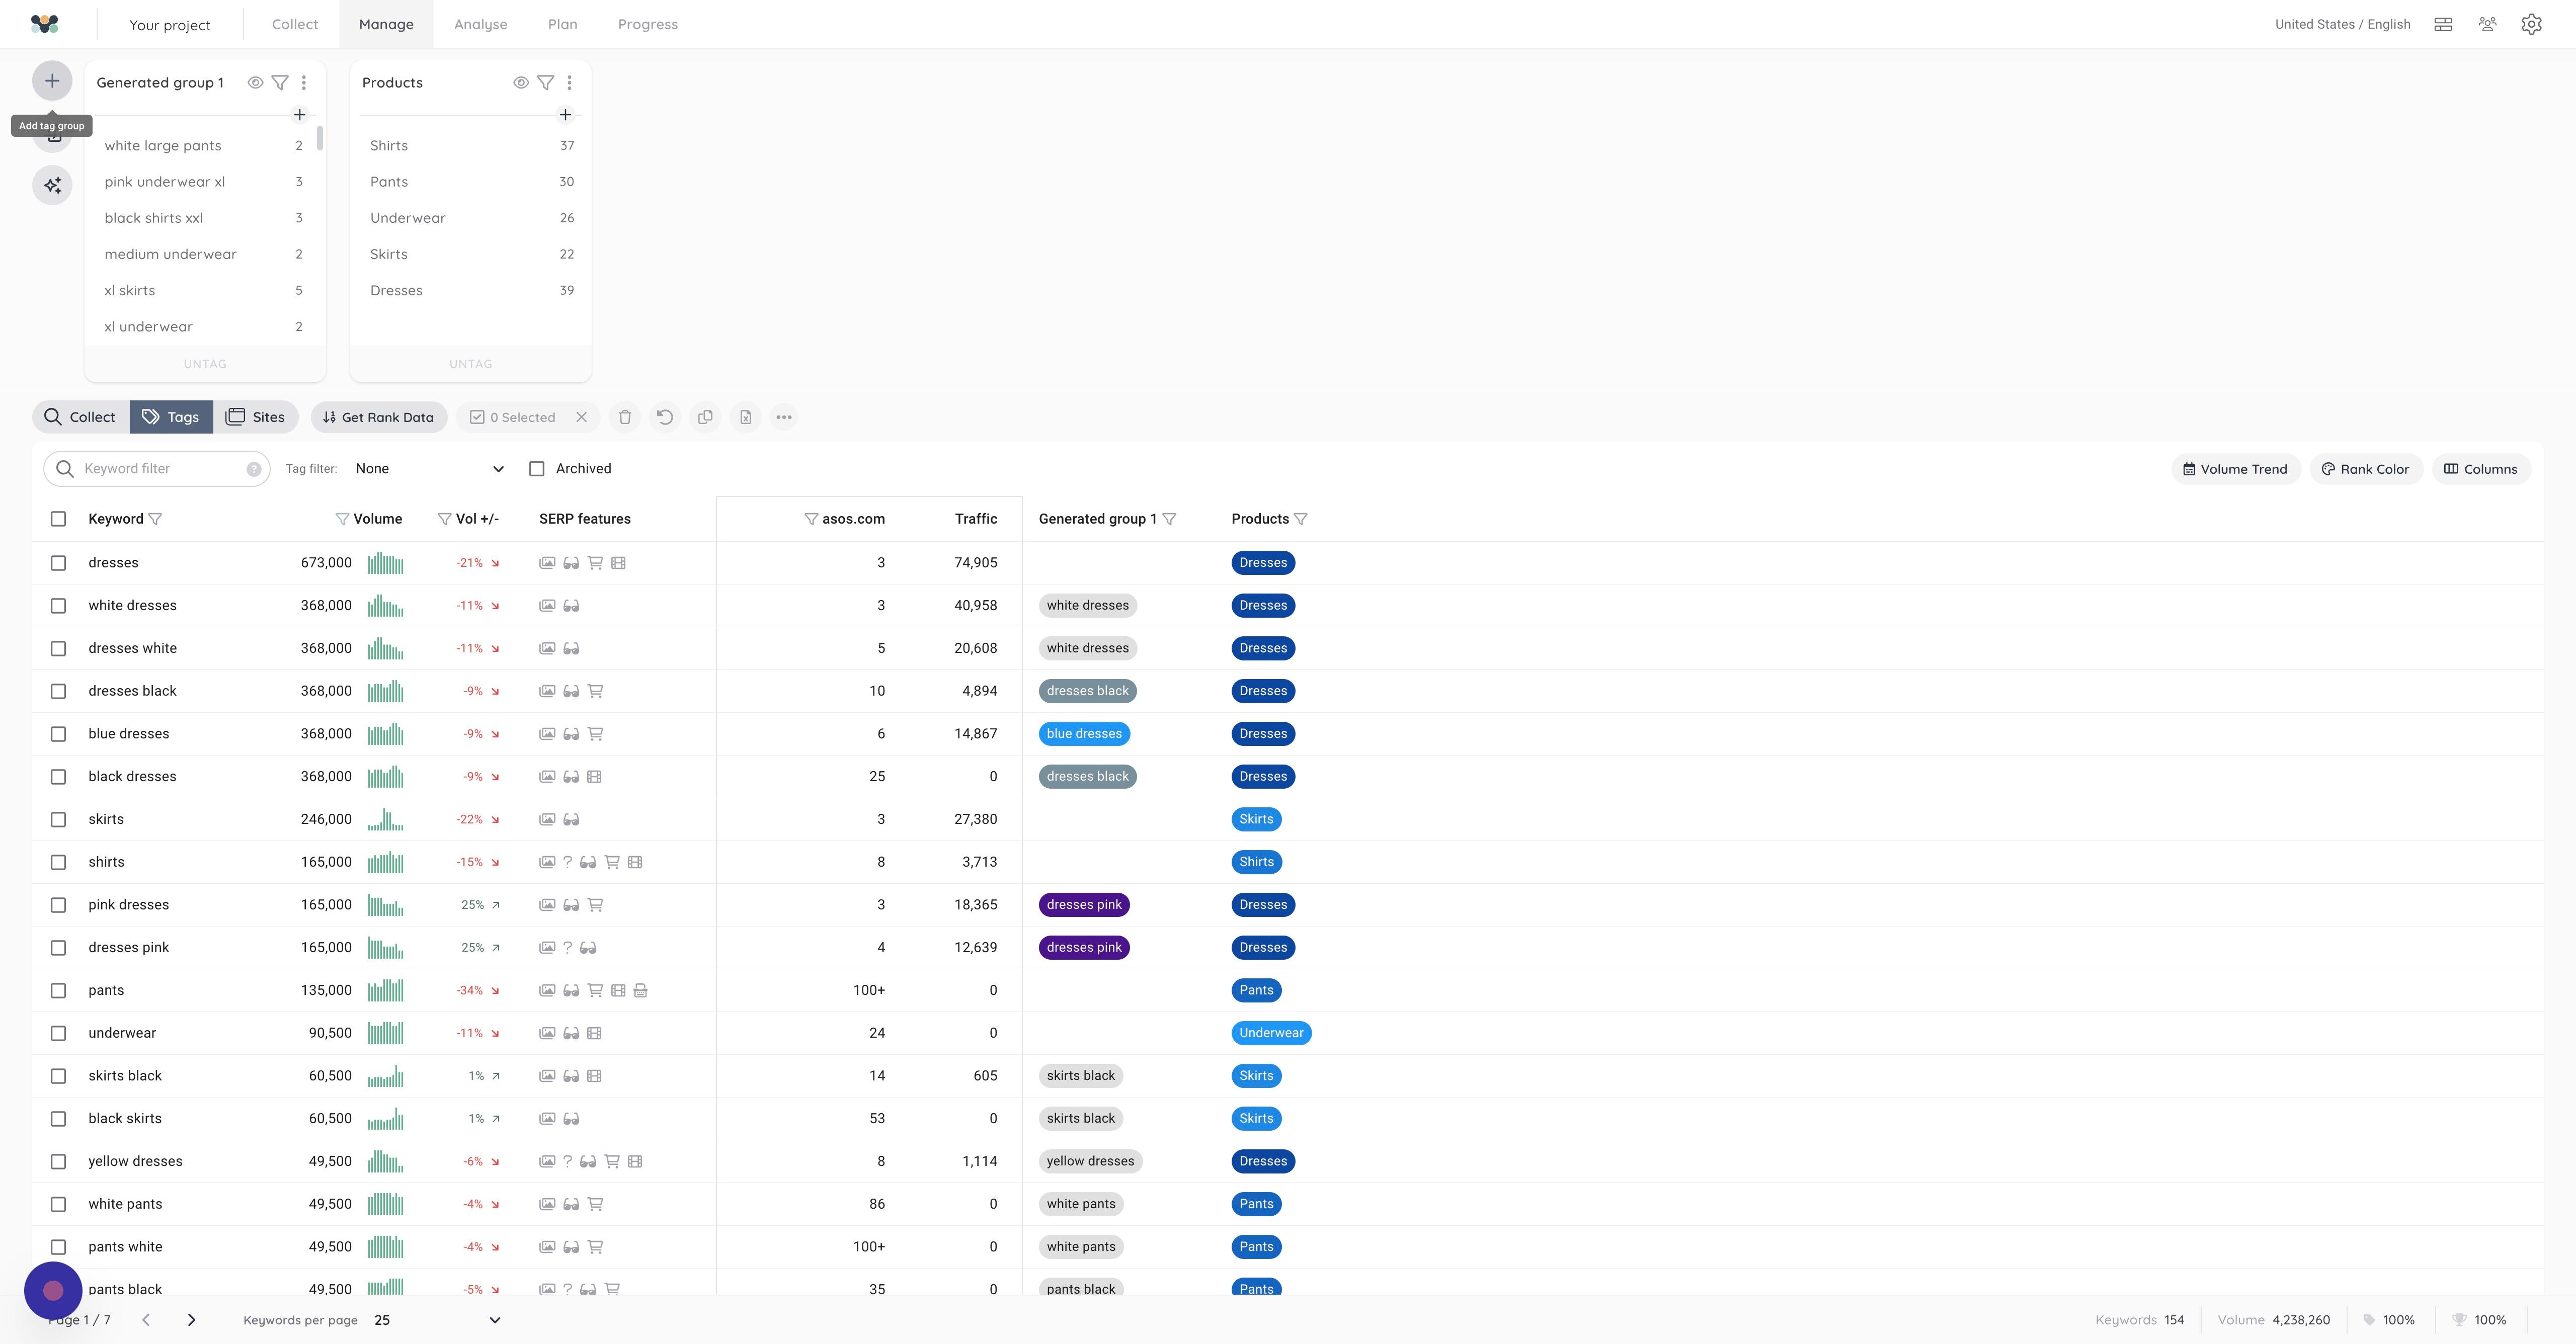This screenshot has width=2576, height=1344.
Task: Click the 'dresses pink' tag in pink dresses row
Action: click(x=1084, y=905)
